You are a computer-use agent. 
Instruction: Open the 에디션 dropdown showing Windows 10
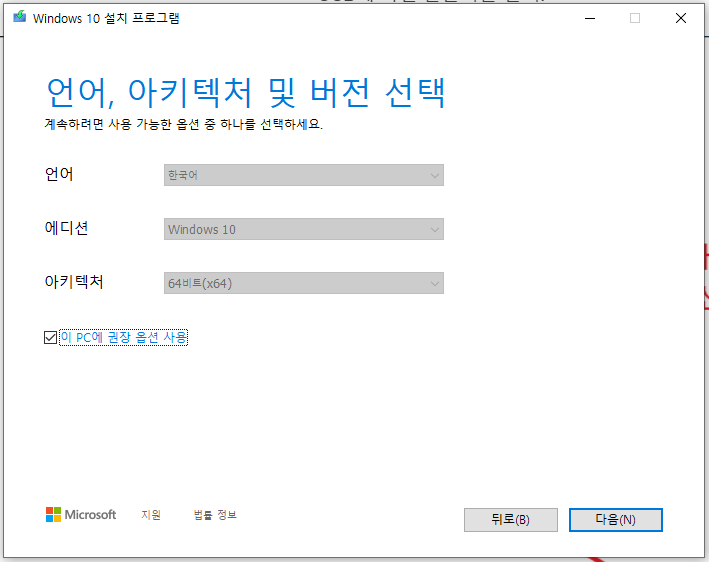point(303,229)
